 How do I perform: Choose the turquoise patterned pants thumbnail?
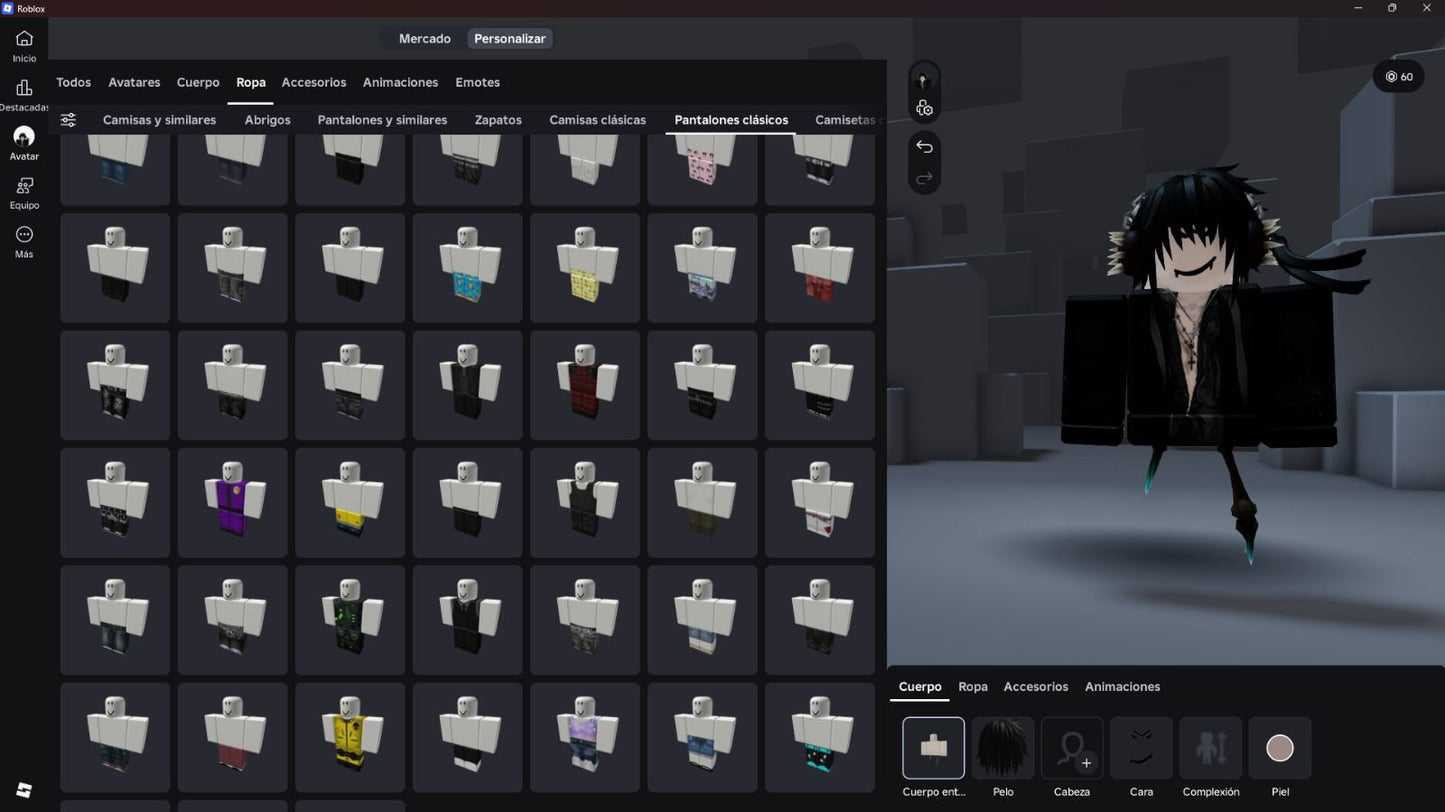[467, 268]
